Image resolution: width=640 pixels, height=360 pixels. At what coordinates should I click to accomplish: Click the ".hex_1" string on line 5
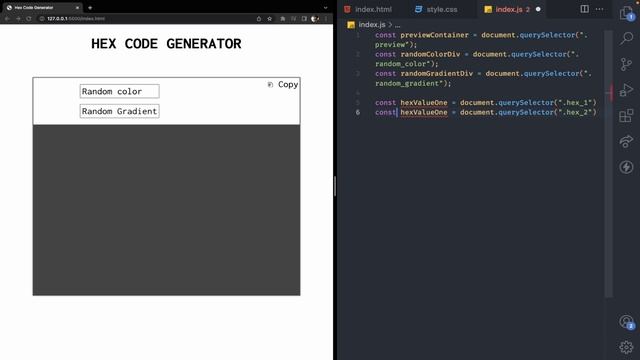coord(575,102)
